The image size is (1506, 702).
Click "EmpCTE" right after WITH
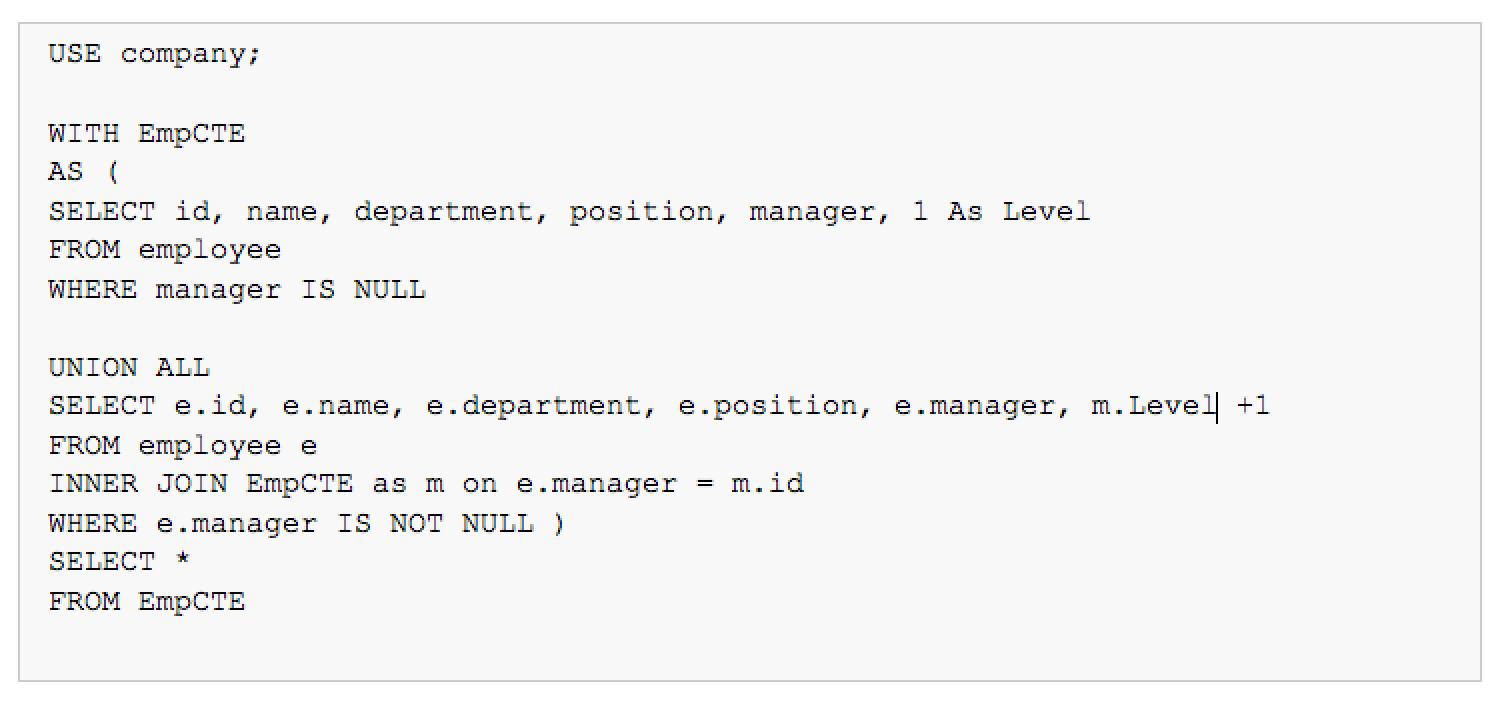(x=192, y=133)
